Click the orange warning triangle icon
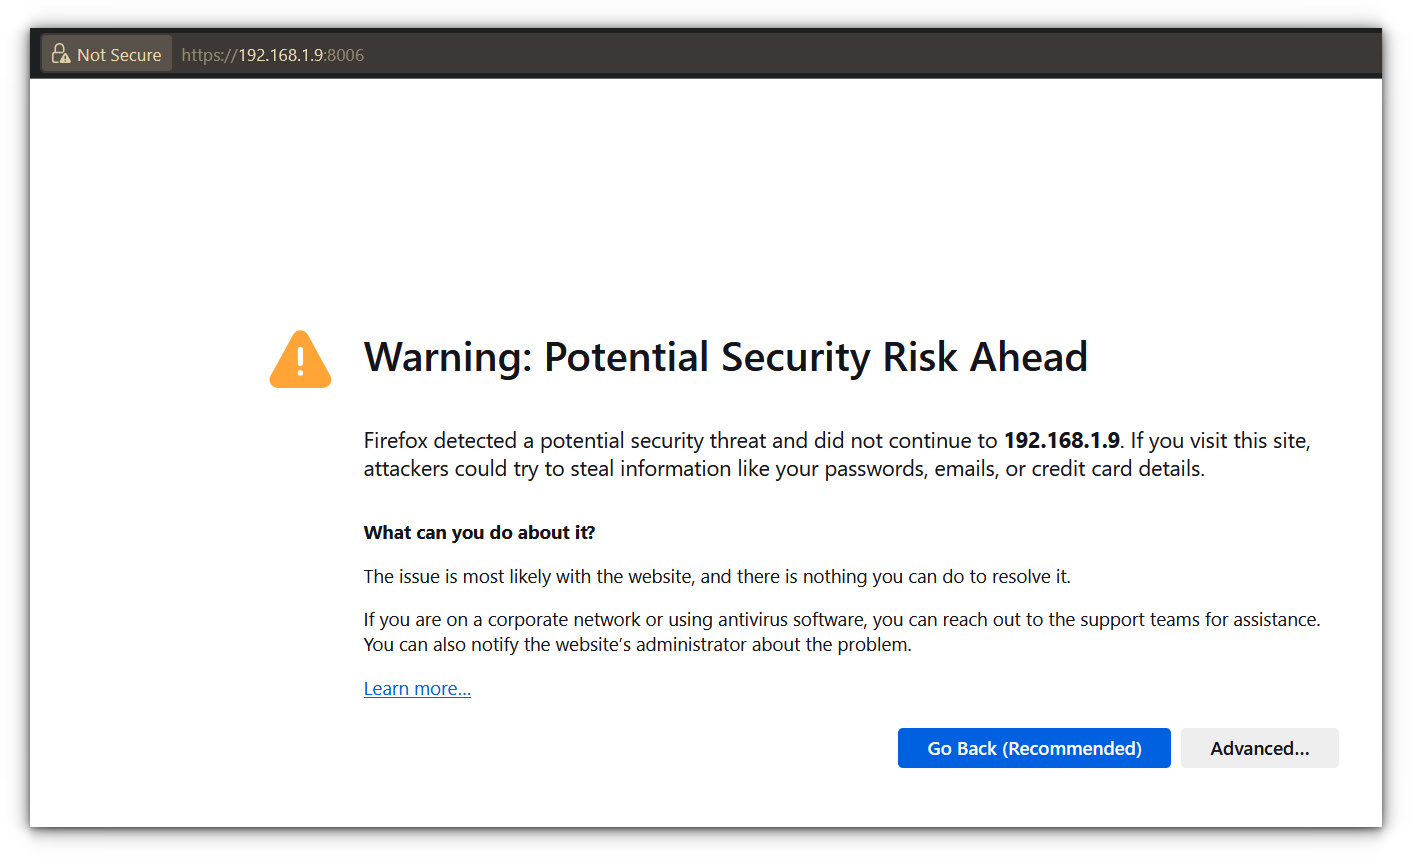Viewport: 1412px width, 859px height. point(300,360)
